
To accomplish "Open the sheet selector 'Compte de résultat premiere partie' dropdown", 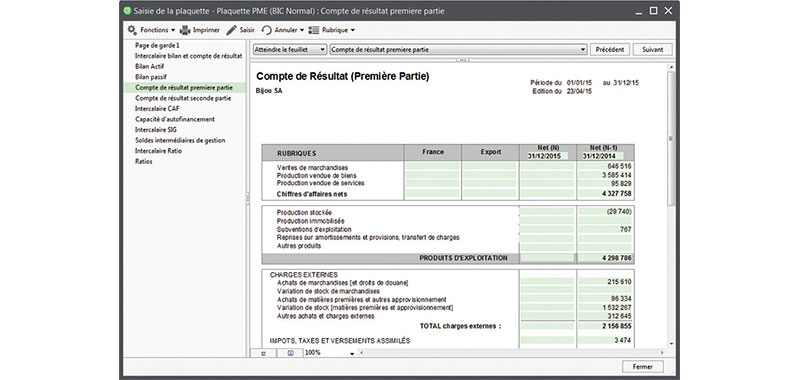I will [x=459, y=50].
